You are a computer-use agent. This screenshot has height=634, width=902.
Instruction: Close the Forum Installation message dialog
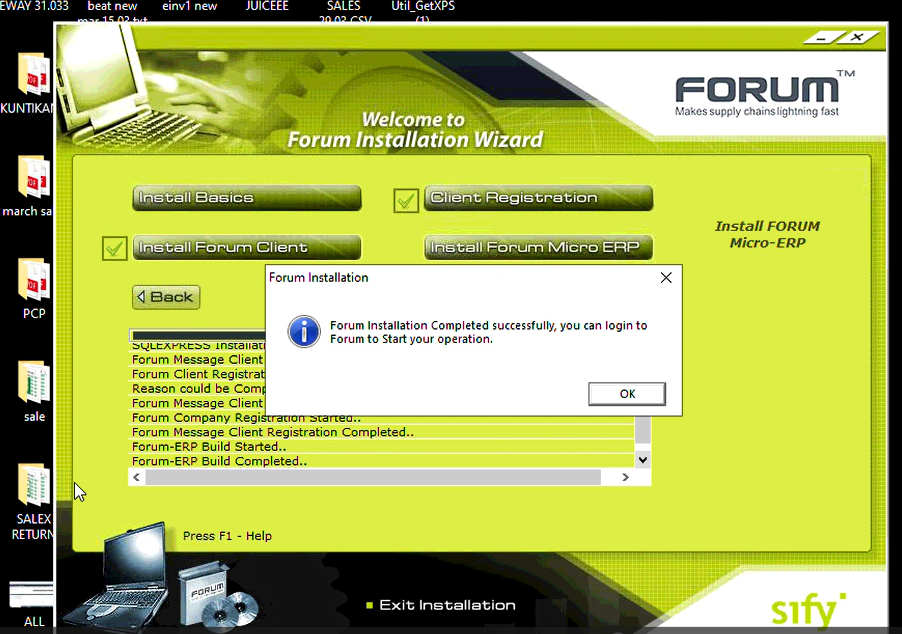(666, 278)
